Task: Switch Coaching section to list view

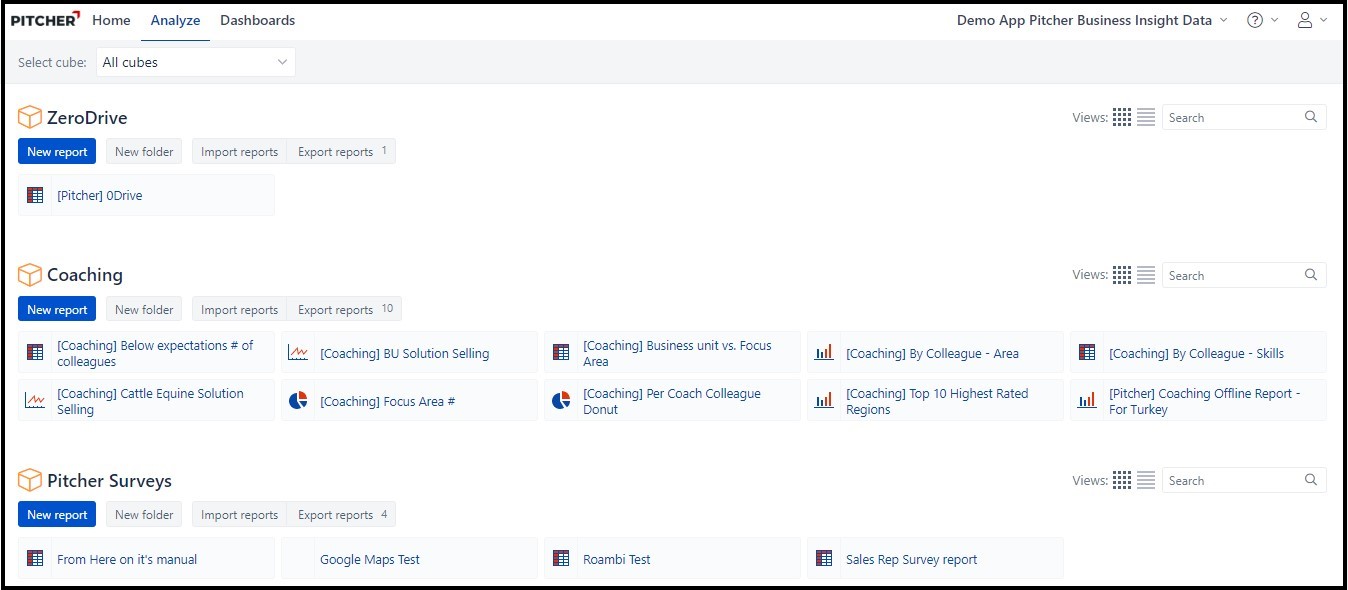Action: click(x=1146, y=275)
